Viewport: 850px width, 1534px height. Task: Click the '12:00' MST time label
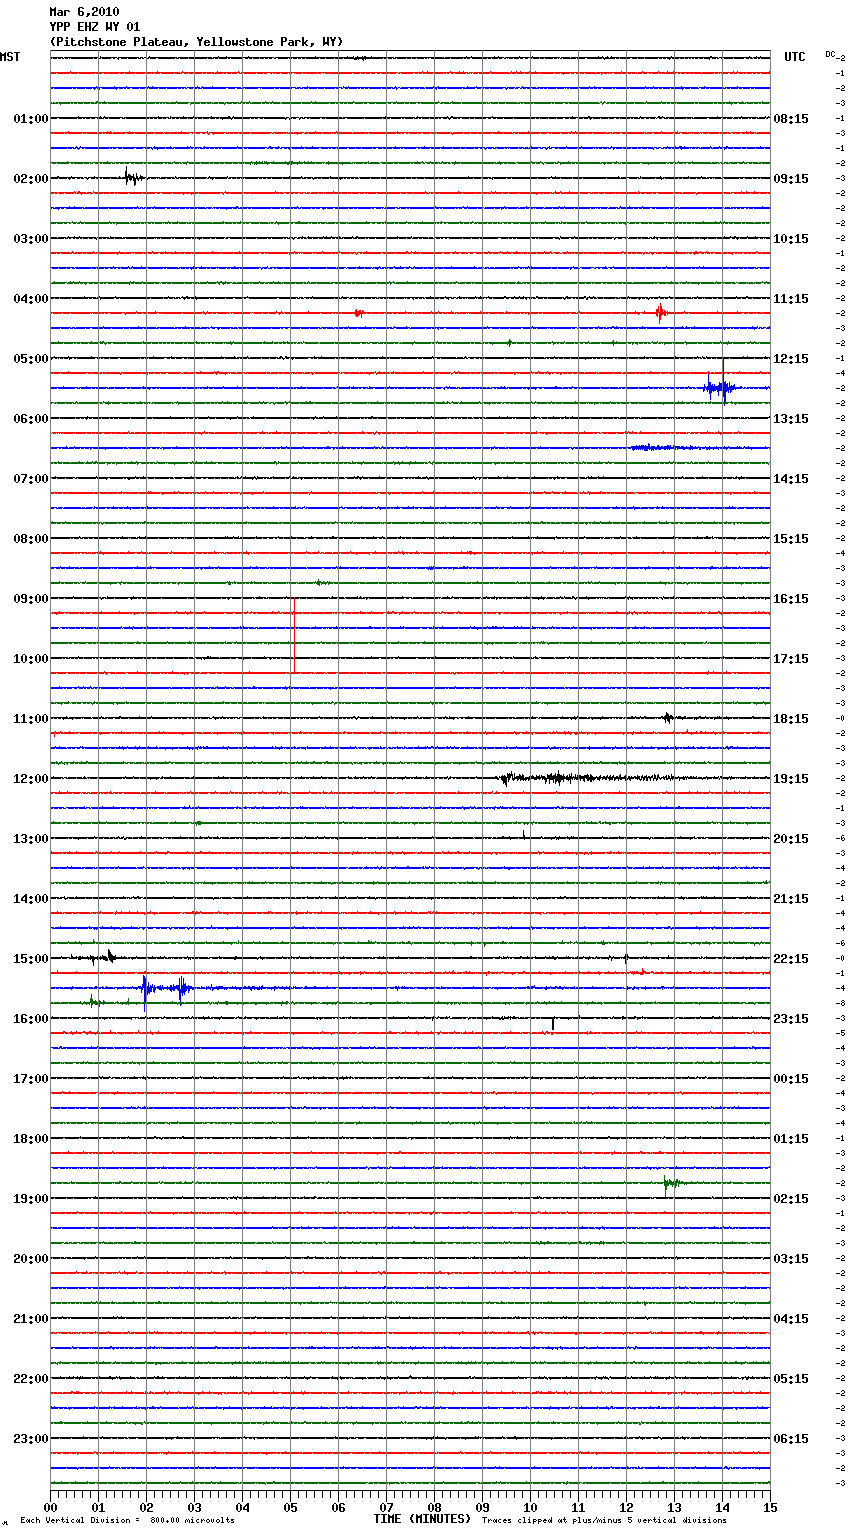[x=31, y=779]
